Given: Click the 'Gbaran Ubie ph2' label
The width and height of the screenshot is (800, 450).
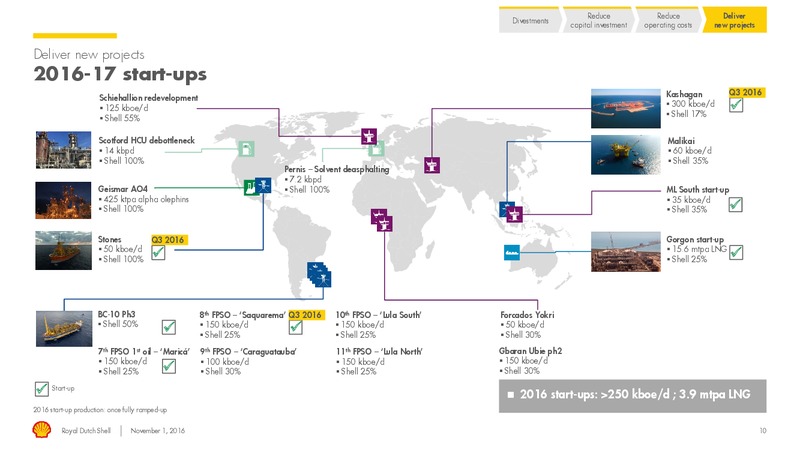Looking at the screenshot, I should tap(530, 351).
